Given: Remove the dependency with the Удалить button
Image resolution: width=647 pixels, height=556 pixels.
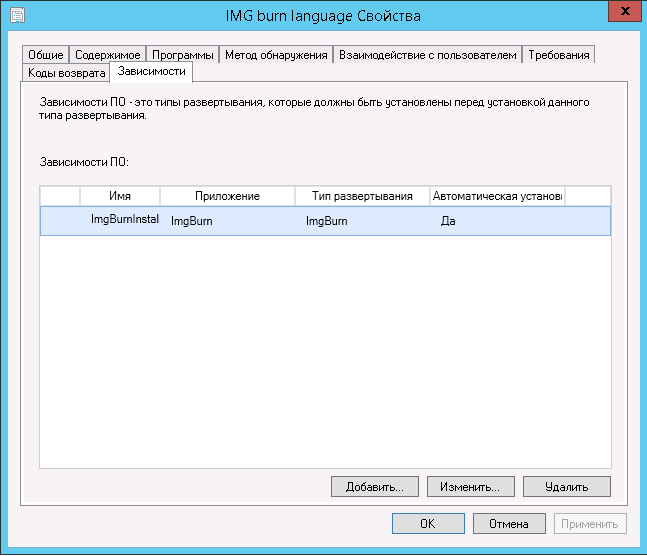Looking at the screenshot, I should tap(566, 487).
